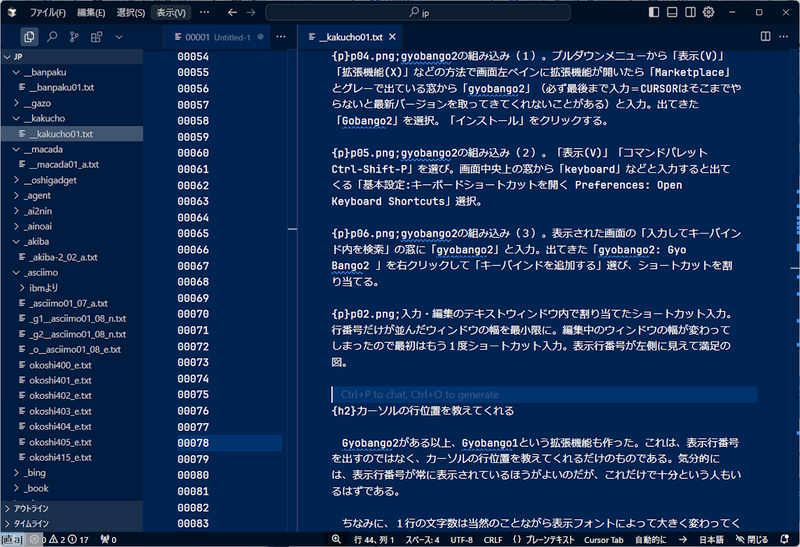The width and height of the screenshot is (800, 547).
Task: Open the 編集(E) menu
Action: (91, 13)
